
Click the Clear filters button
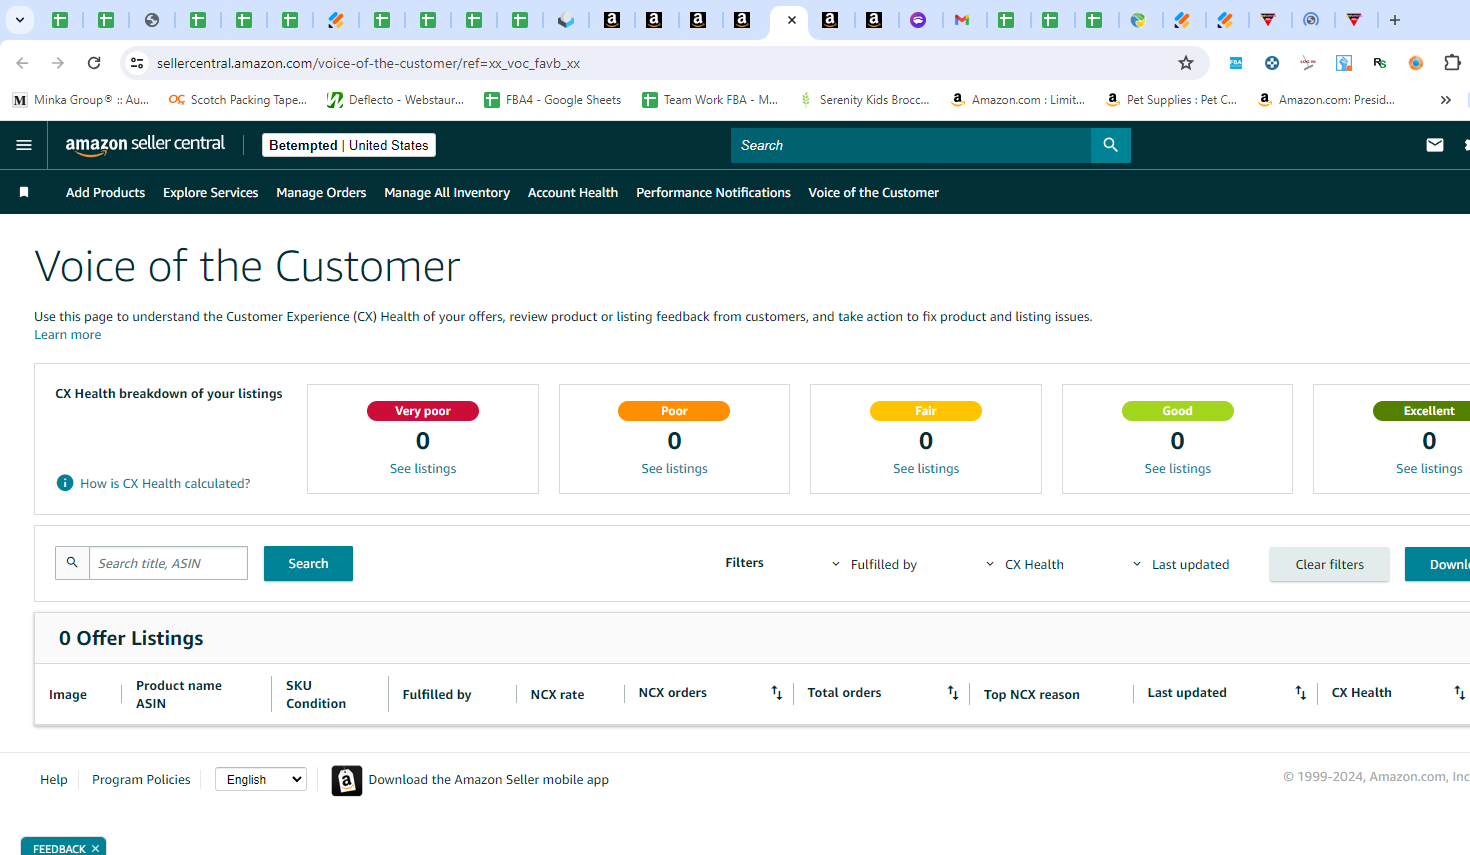click(x=1329, y=564)
